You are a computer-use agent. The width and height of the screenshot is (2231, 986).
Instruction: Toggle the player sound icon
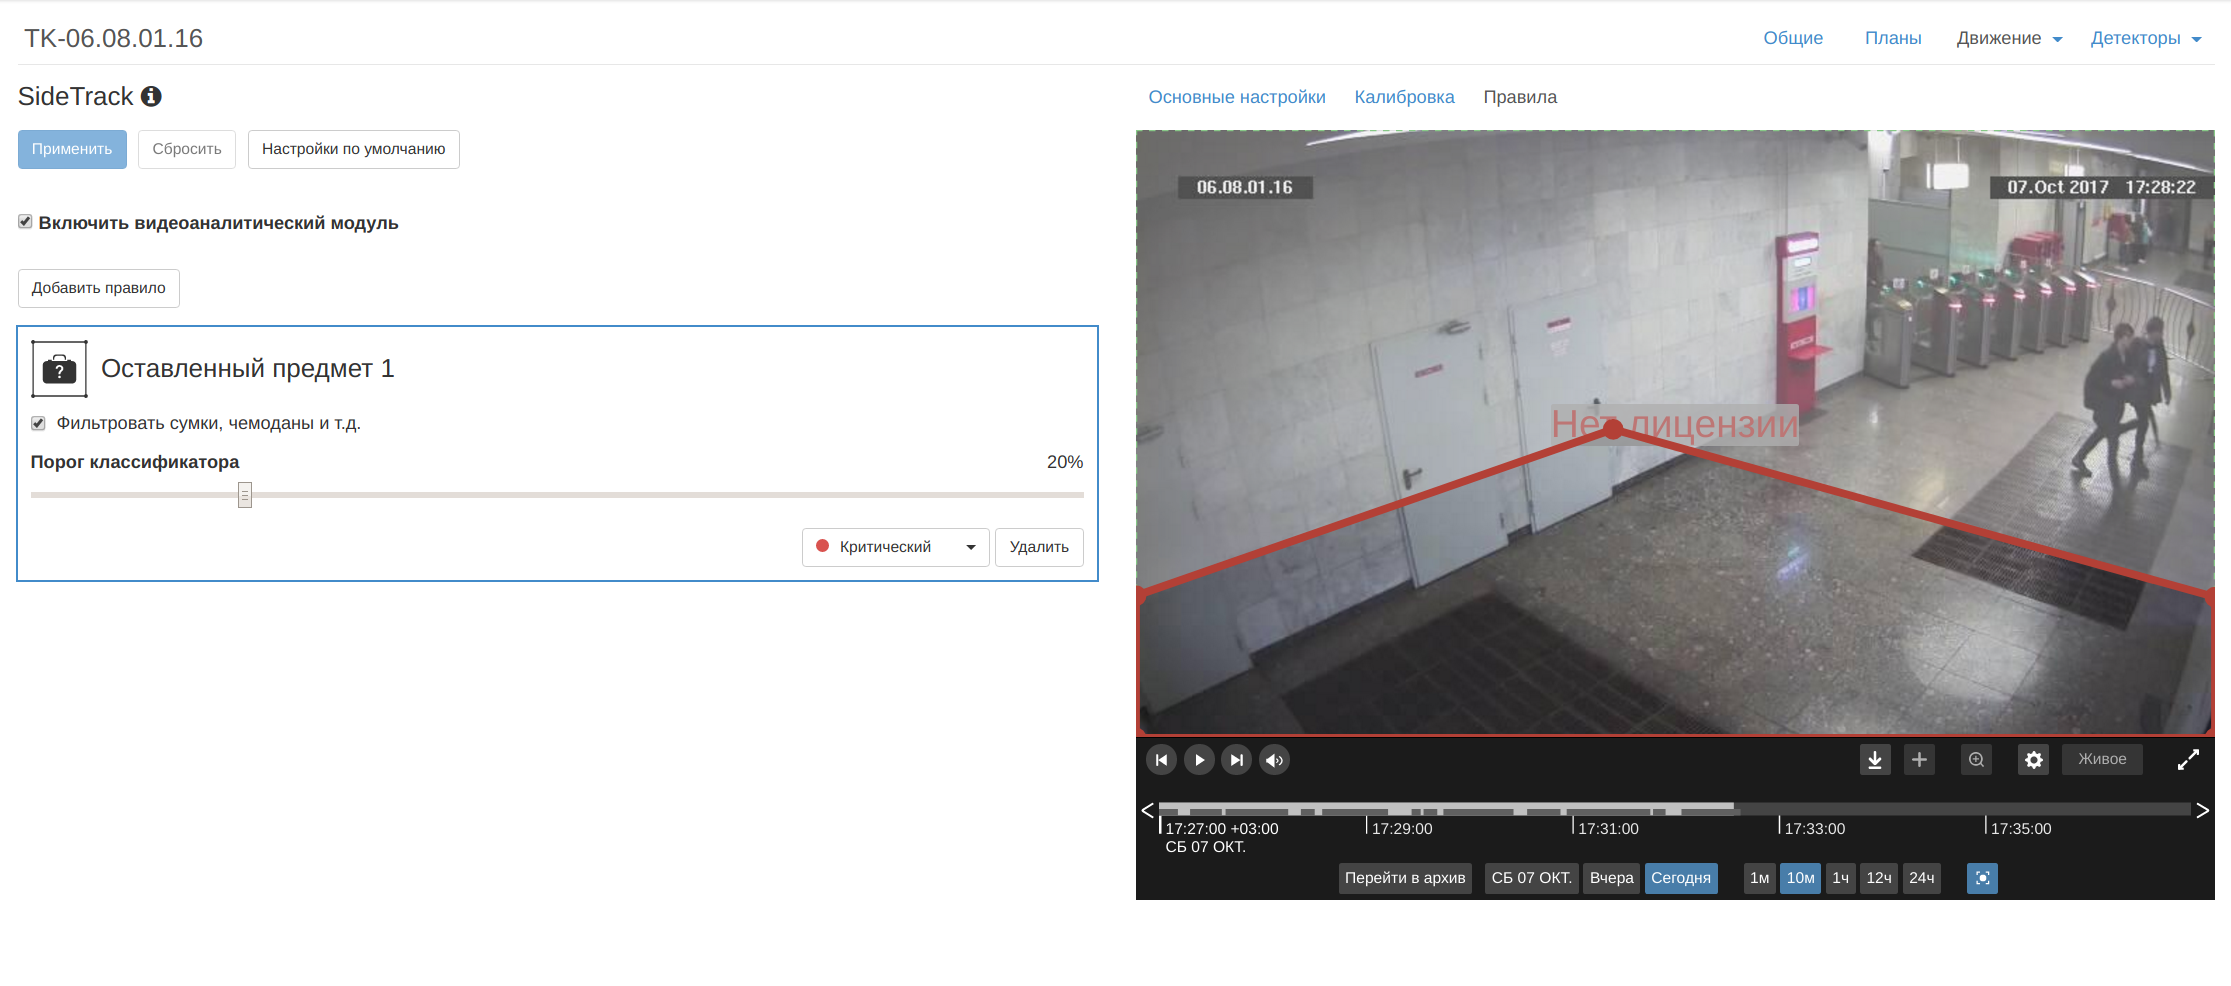click(x=1274, y=760)
